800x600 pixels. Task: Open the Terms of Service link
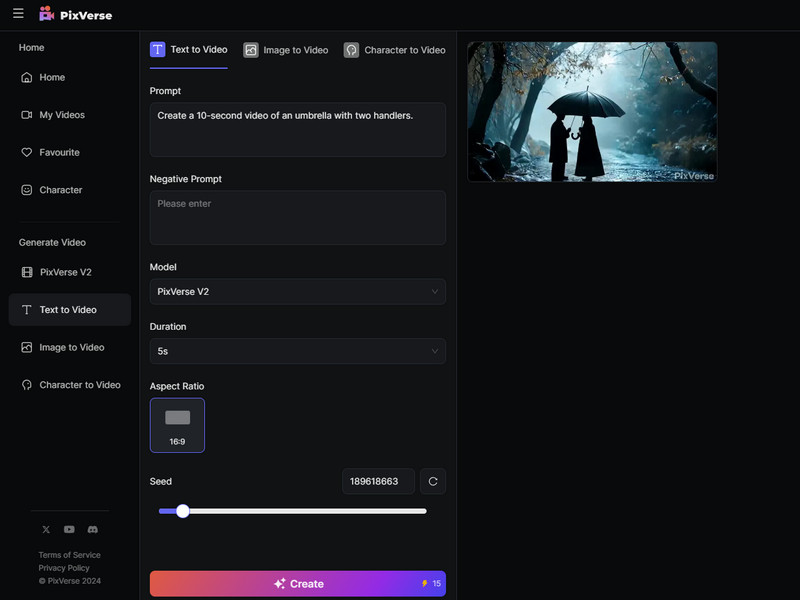[x=69, y=554]
